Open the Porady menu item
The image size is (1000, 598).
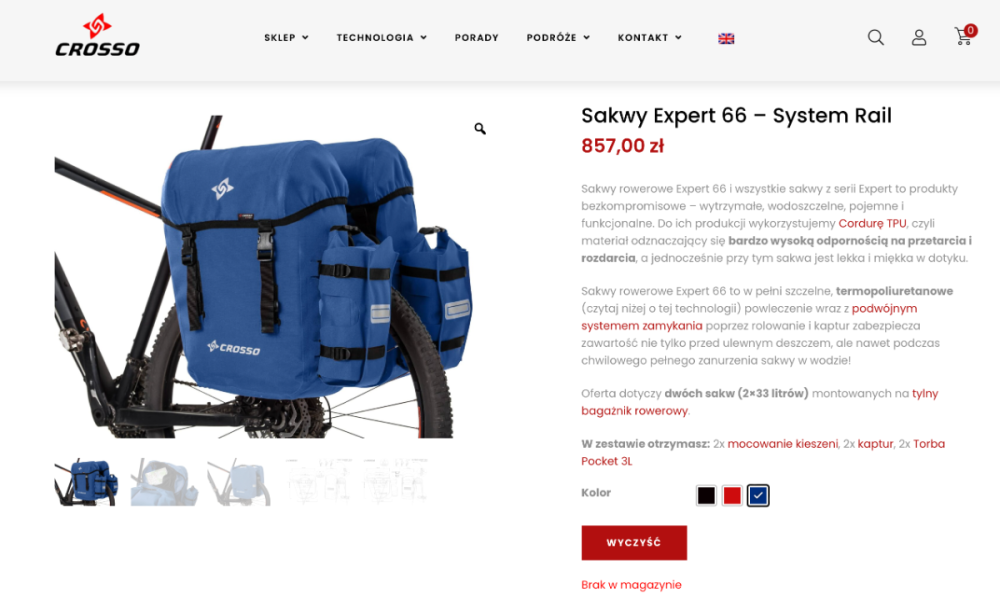click(476, 38)
